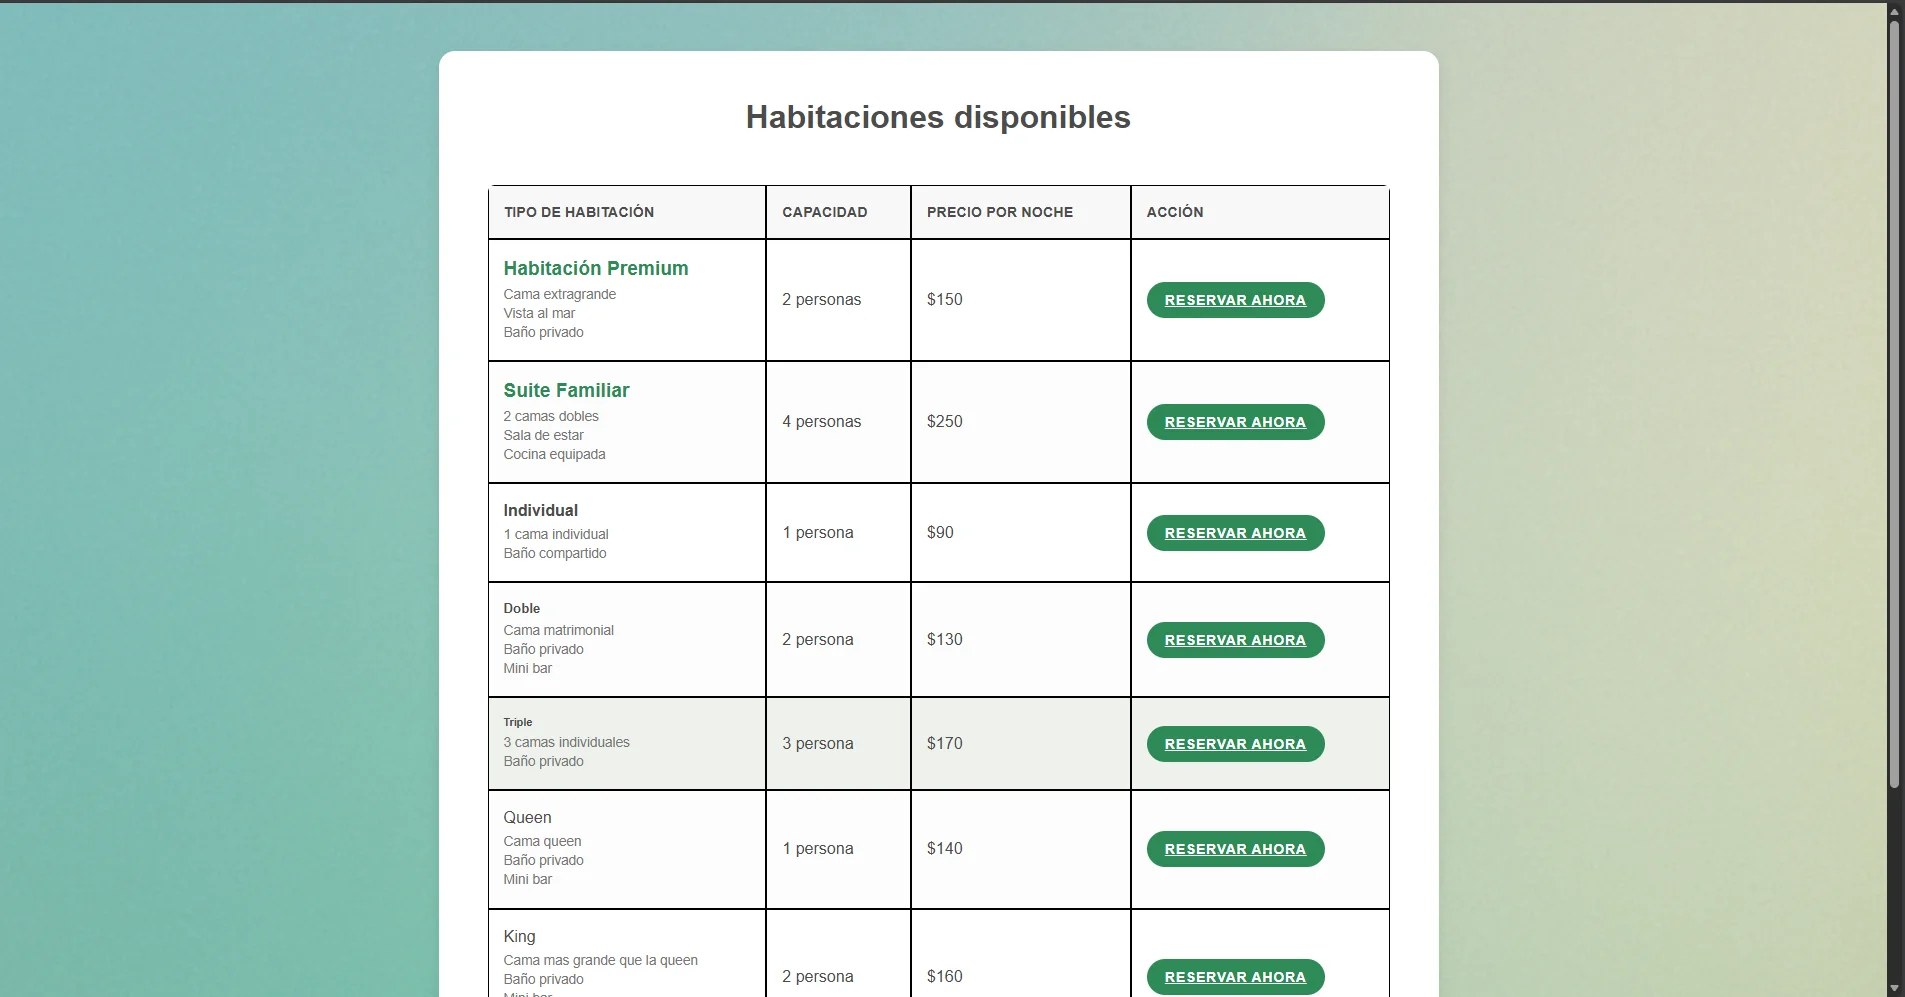This screenshot has width=1905, height=997.
Task: Select the Precio por Noche header
Action: pyautogui.click(x=999, y=212)
